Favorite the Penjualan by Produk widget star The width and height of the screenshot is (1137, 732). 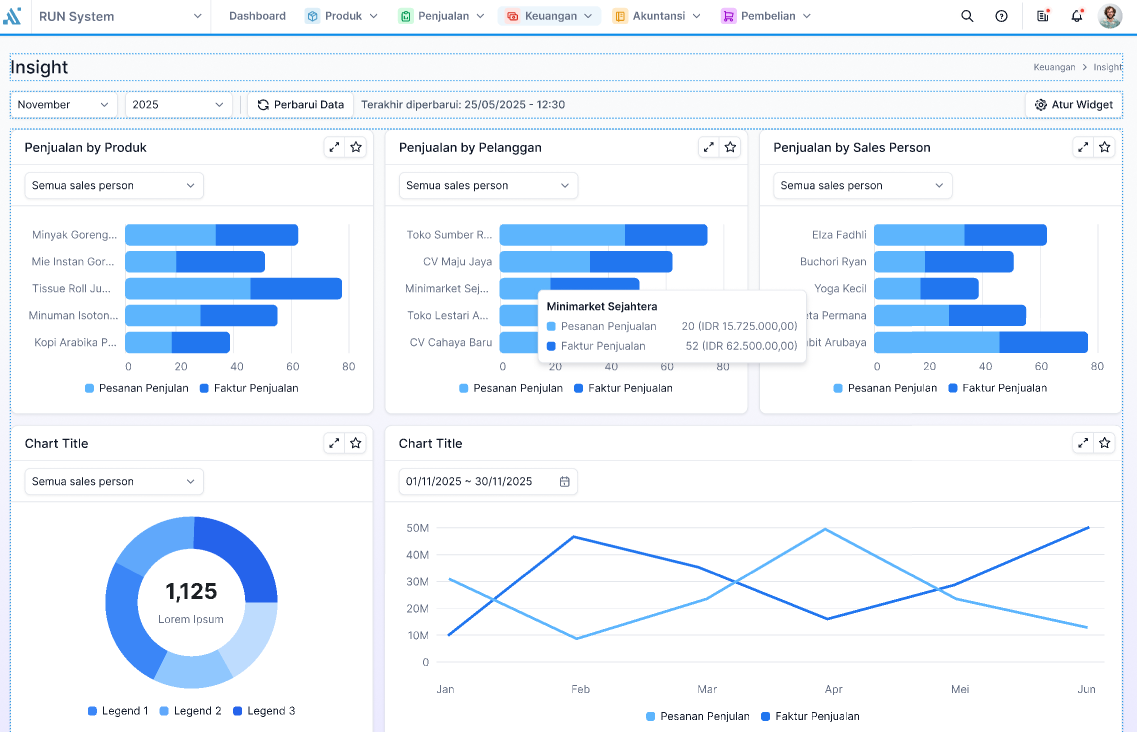355,147
